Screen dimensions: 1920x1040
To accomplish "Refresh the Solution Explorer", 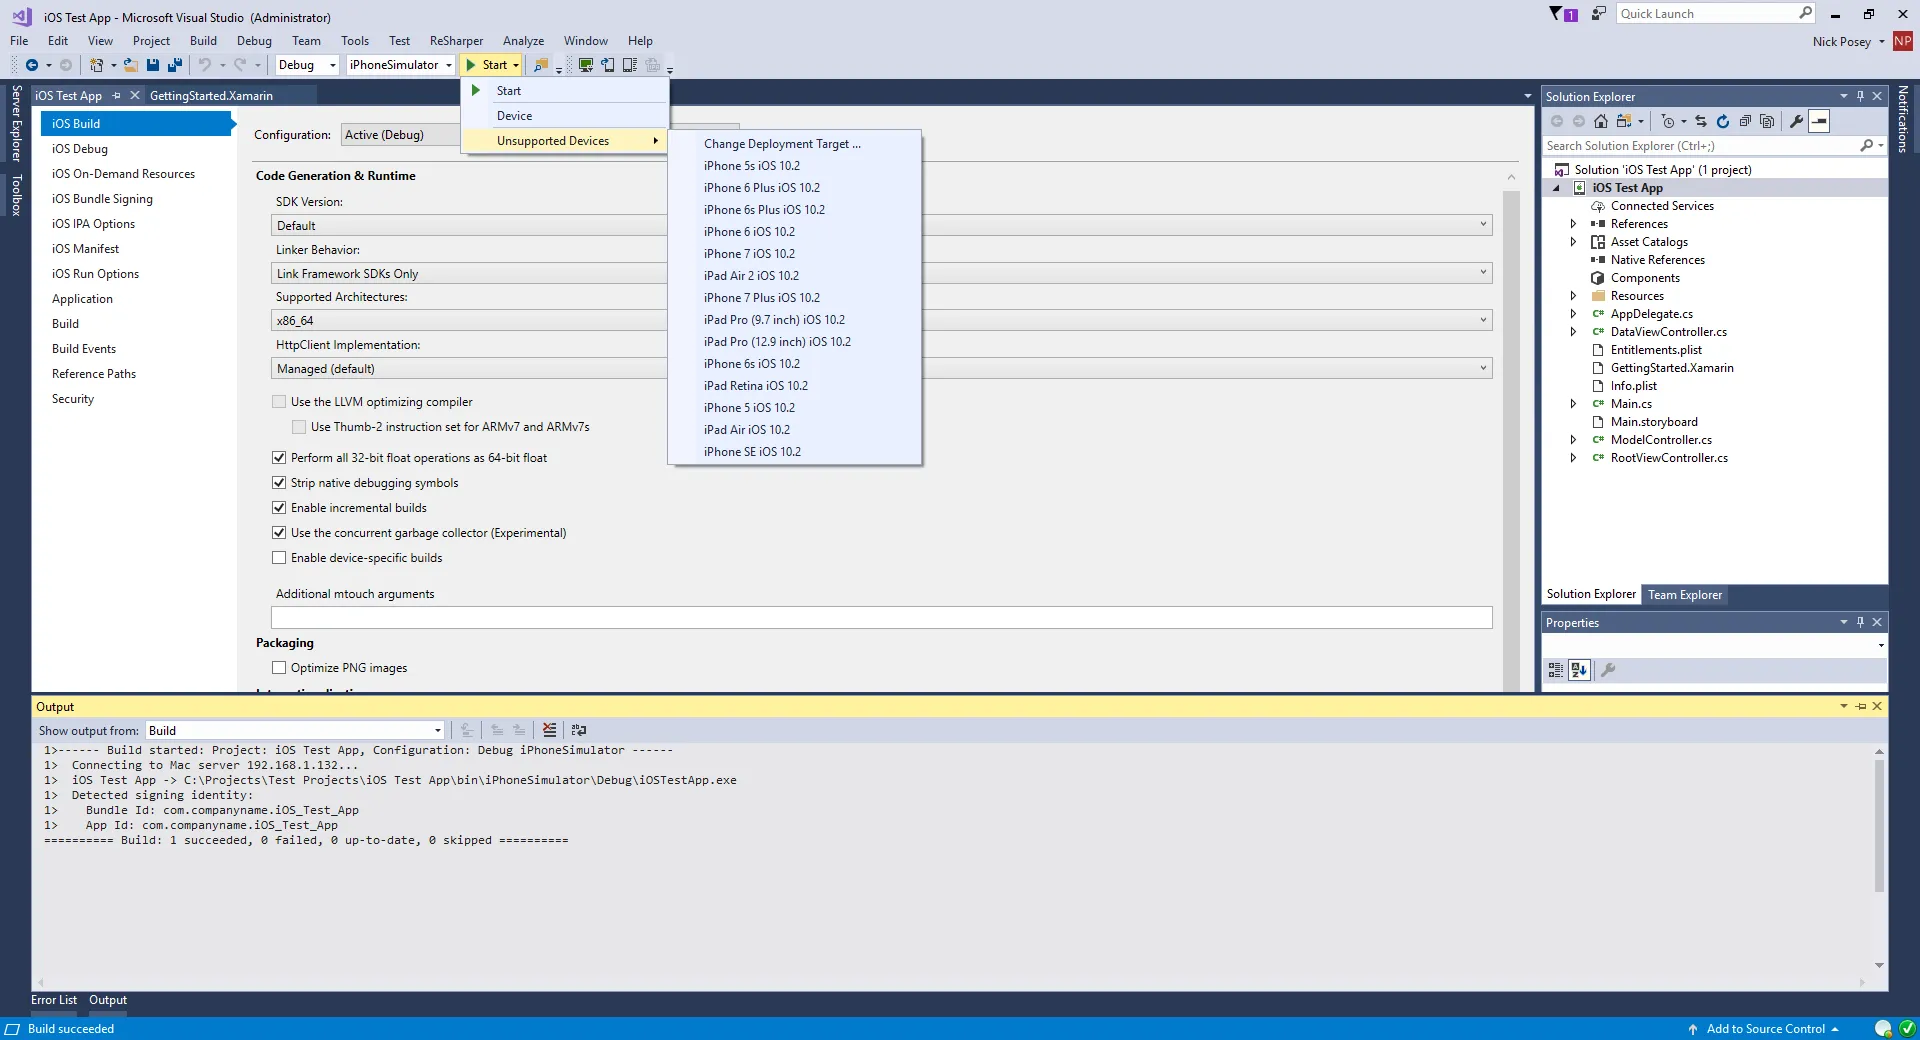I will click(1723, 121).
